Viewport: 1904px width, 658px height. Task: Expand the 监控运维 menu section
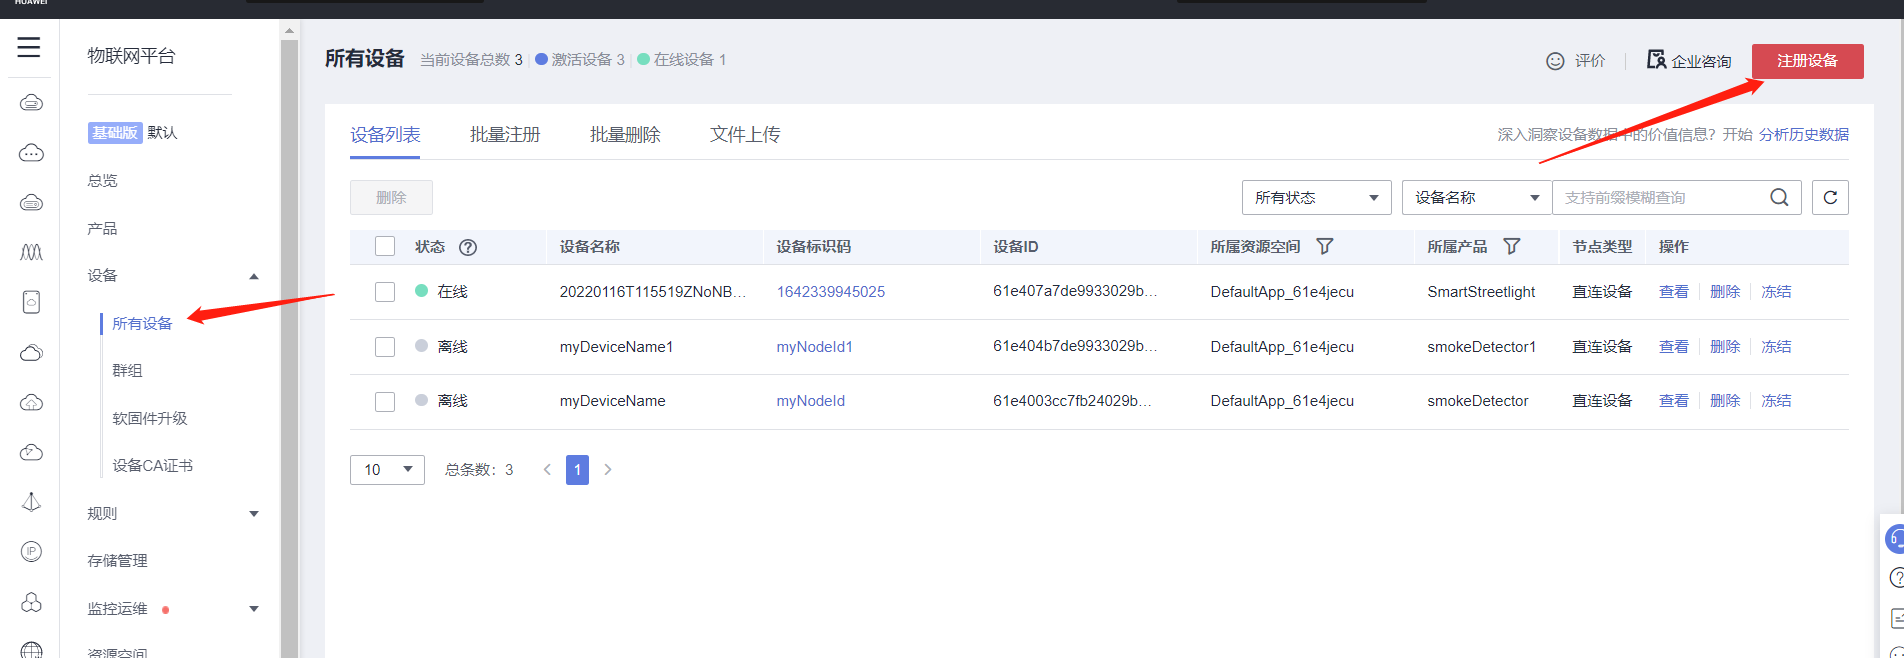[254, 609]
